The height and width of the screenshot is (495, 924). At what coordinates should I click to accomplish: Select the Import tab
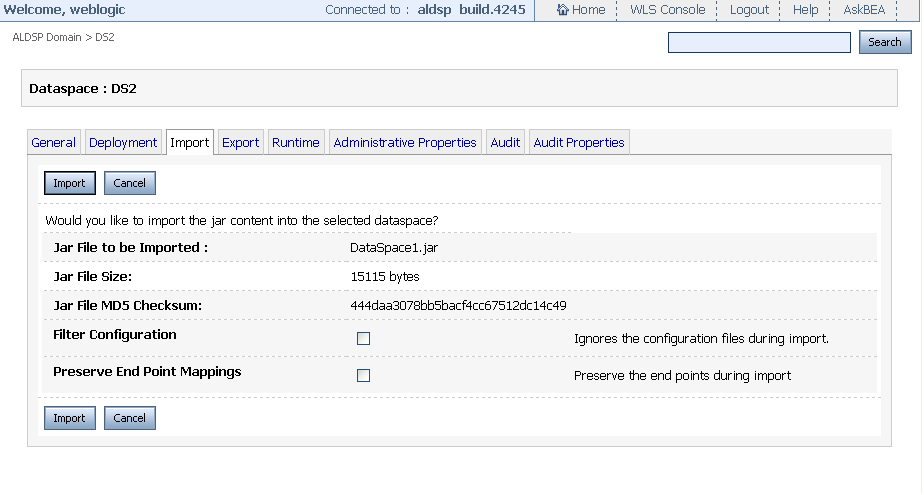point(190,143)
